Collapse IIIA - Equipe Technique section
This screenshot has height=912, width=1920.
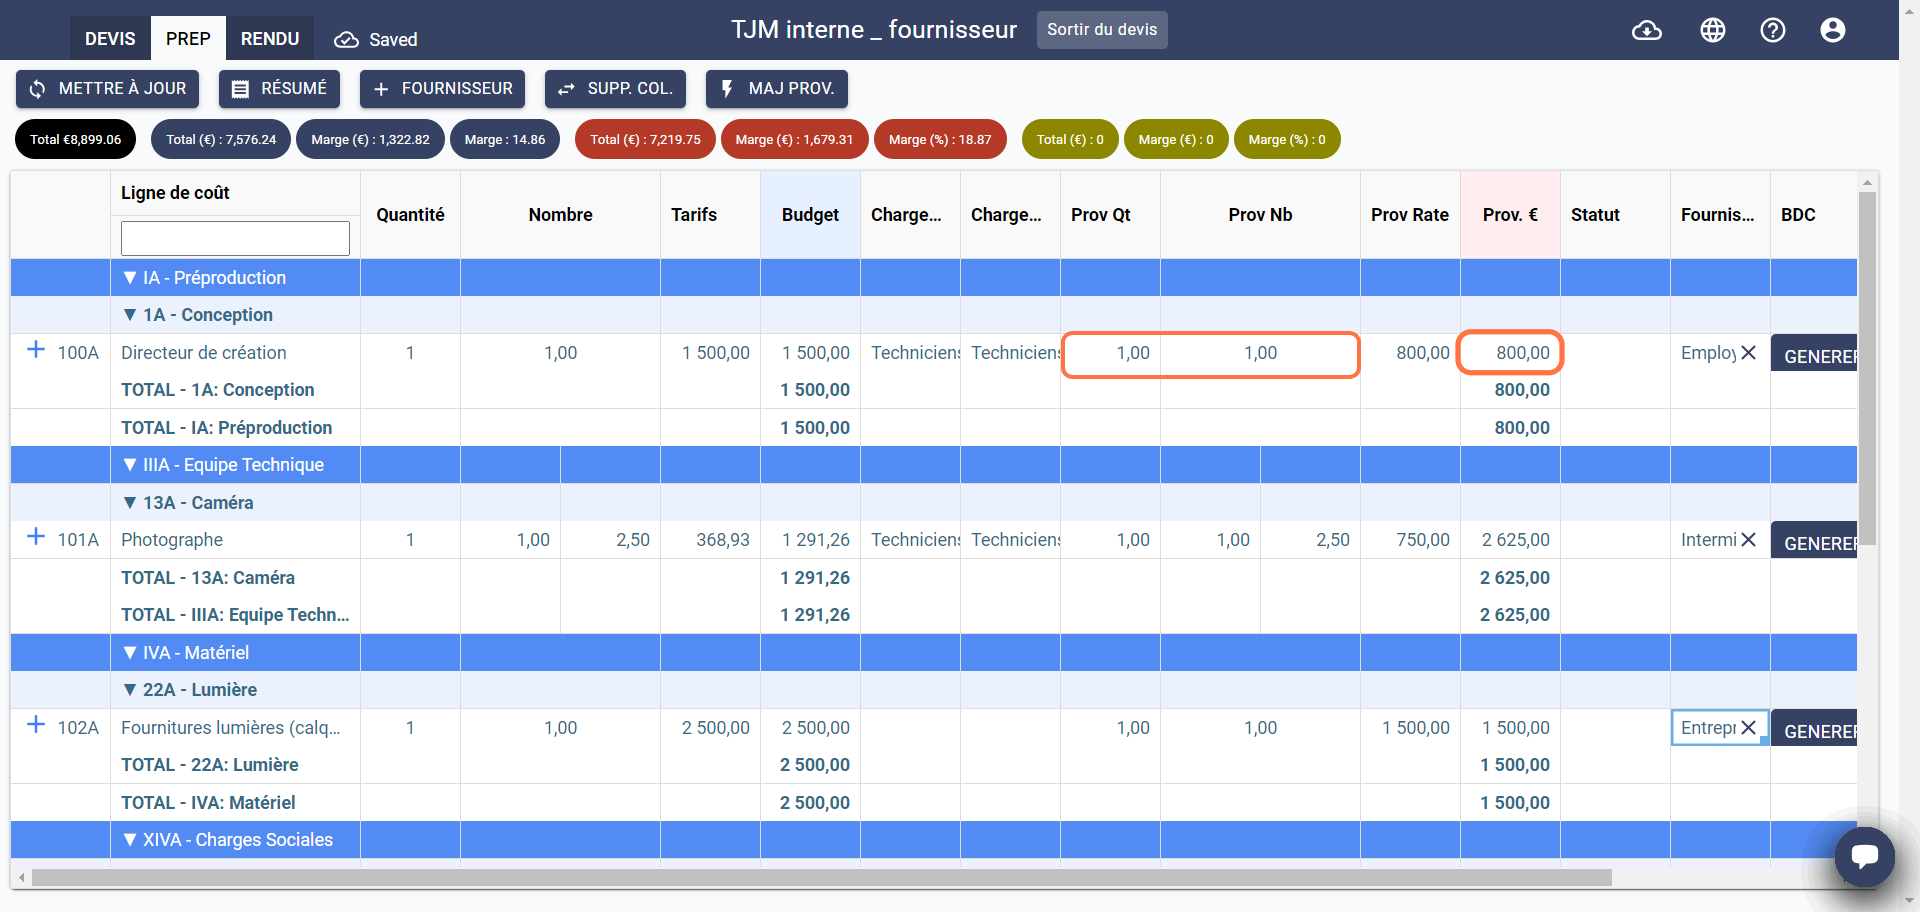(130, 465)
